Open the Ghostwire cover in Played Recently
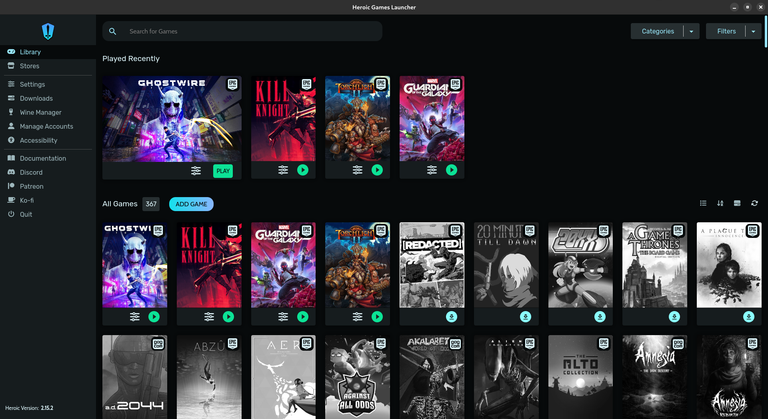The height and width of the screenshot is (419, 768). pyautogui.click(x=172, y=119)
